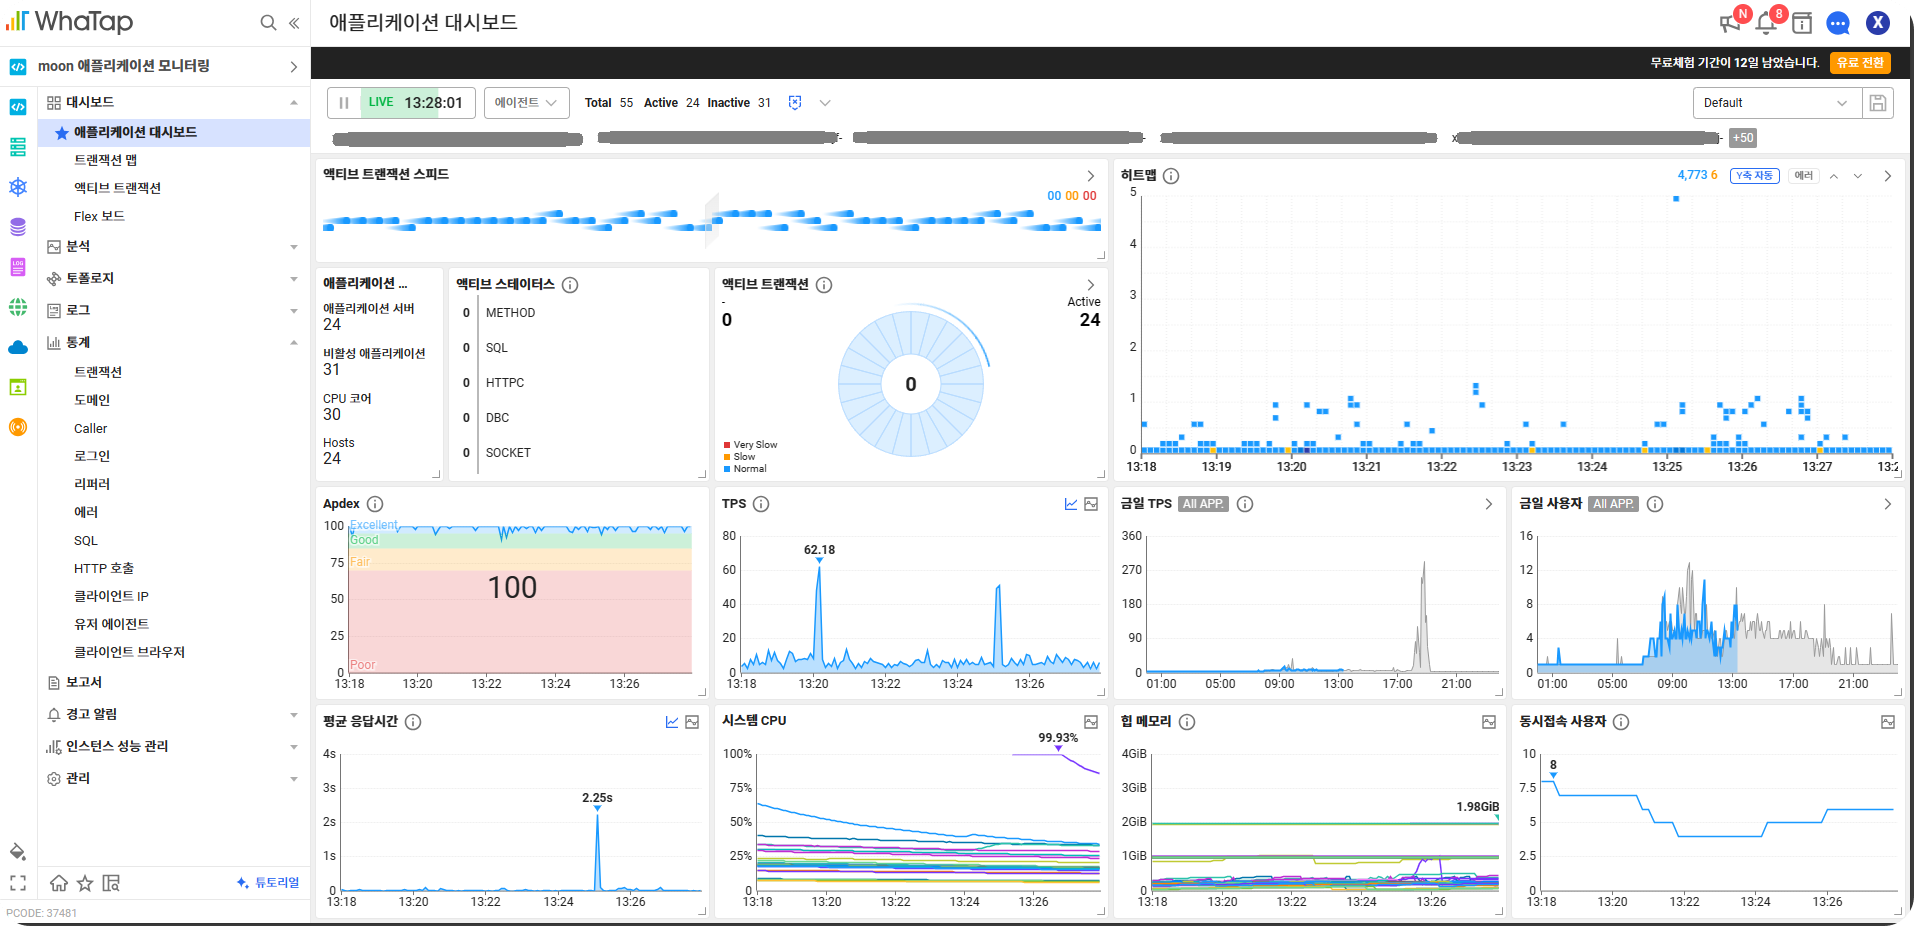Open the blue chat support bubble
Image resolution: width=1914 pixels, height=926 pixels.
[1838, 23]
